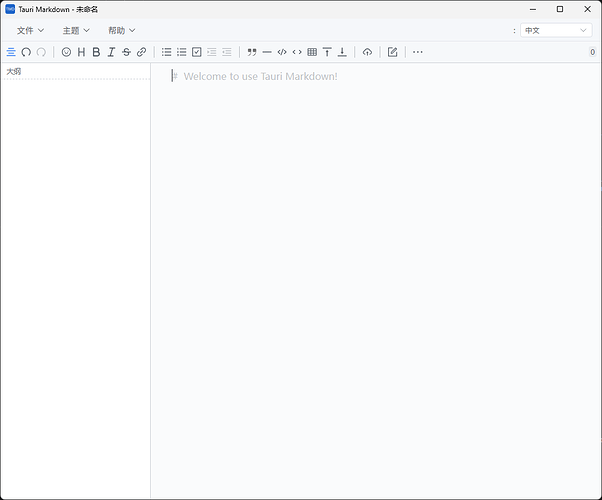Click the 大纲 outline header

point(14,71)
